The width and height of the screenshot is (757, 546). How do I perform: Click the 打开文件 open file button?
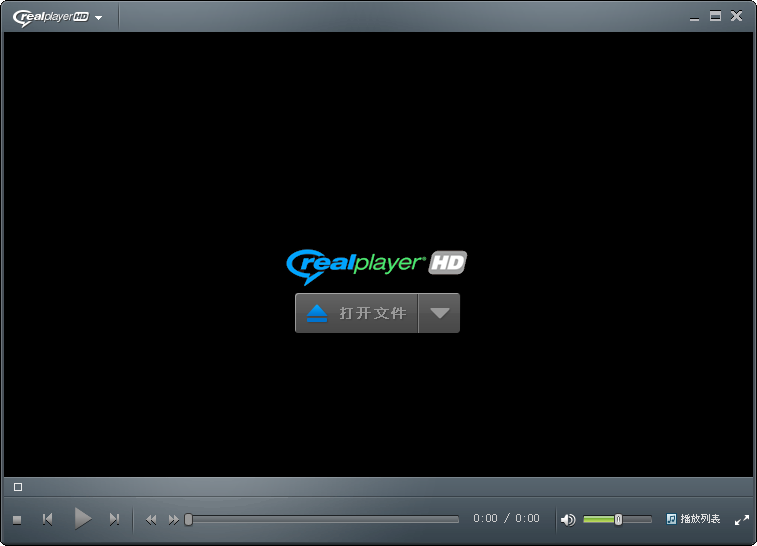click(357, 313)
